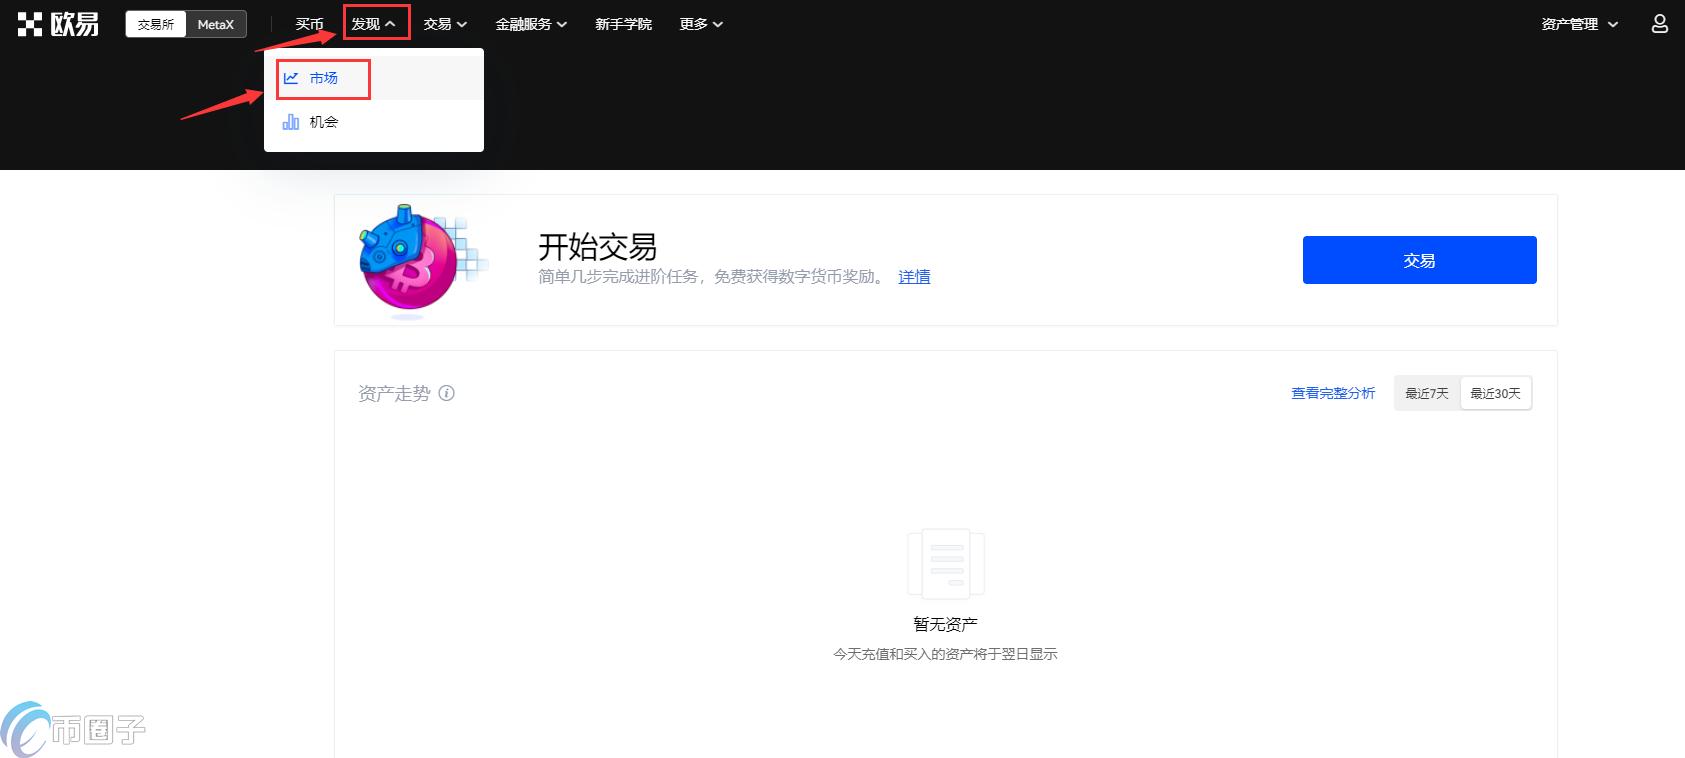Open the 买币 menu item
1685x758 pixels.
[x=309, y=24]
